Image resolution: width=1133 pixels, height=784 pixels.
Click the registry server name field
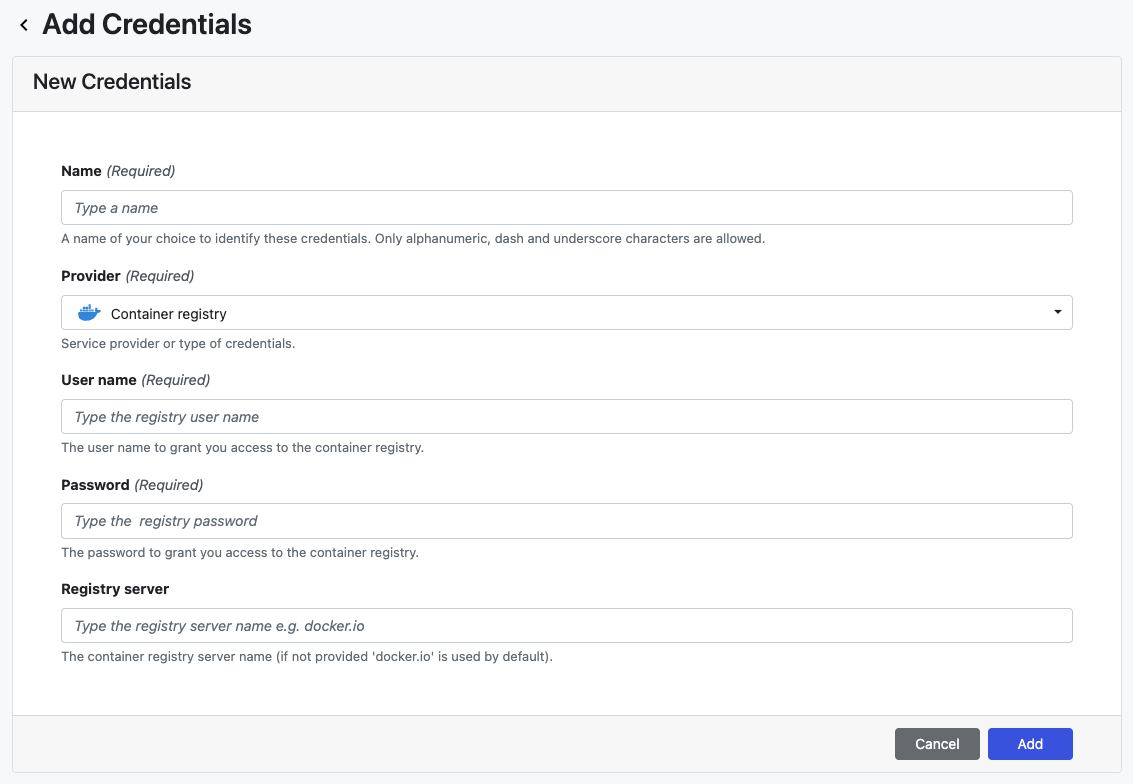tap(566, 626)
